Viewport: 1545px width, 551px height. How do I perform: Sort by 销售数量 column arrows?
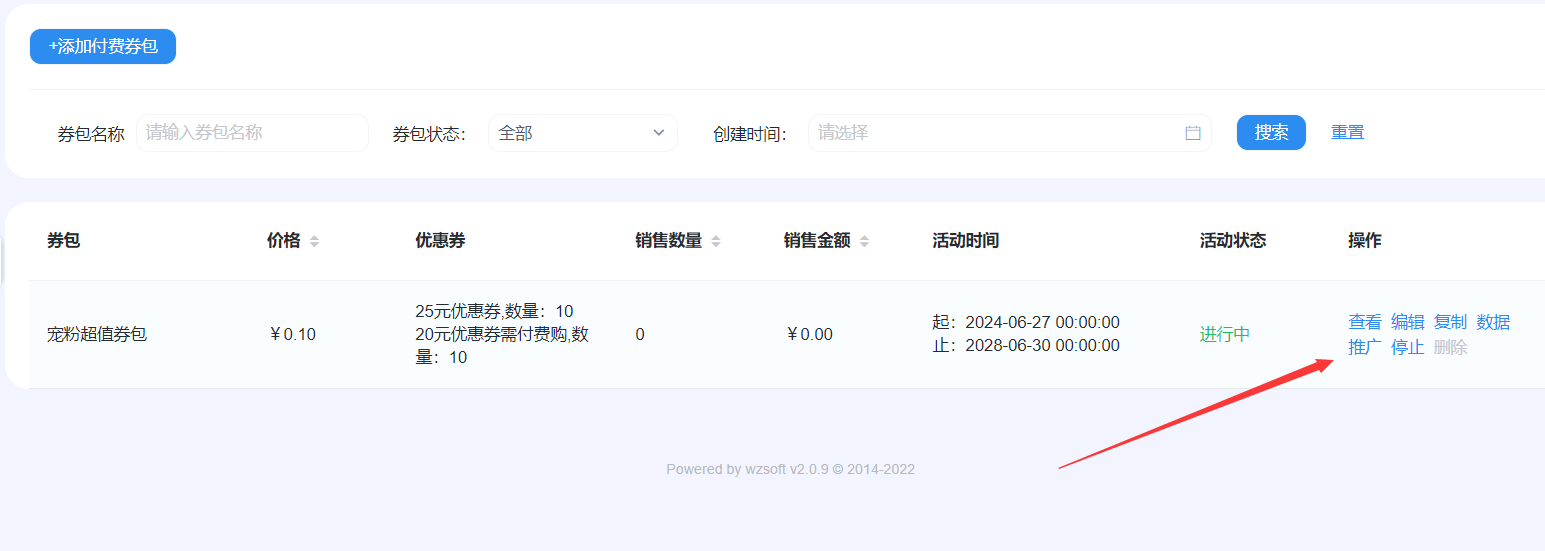tap(716, 241)
